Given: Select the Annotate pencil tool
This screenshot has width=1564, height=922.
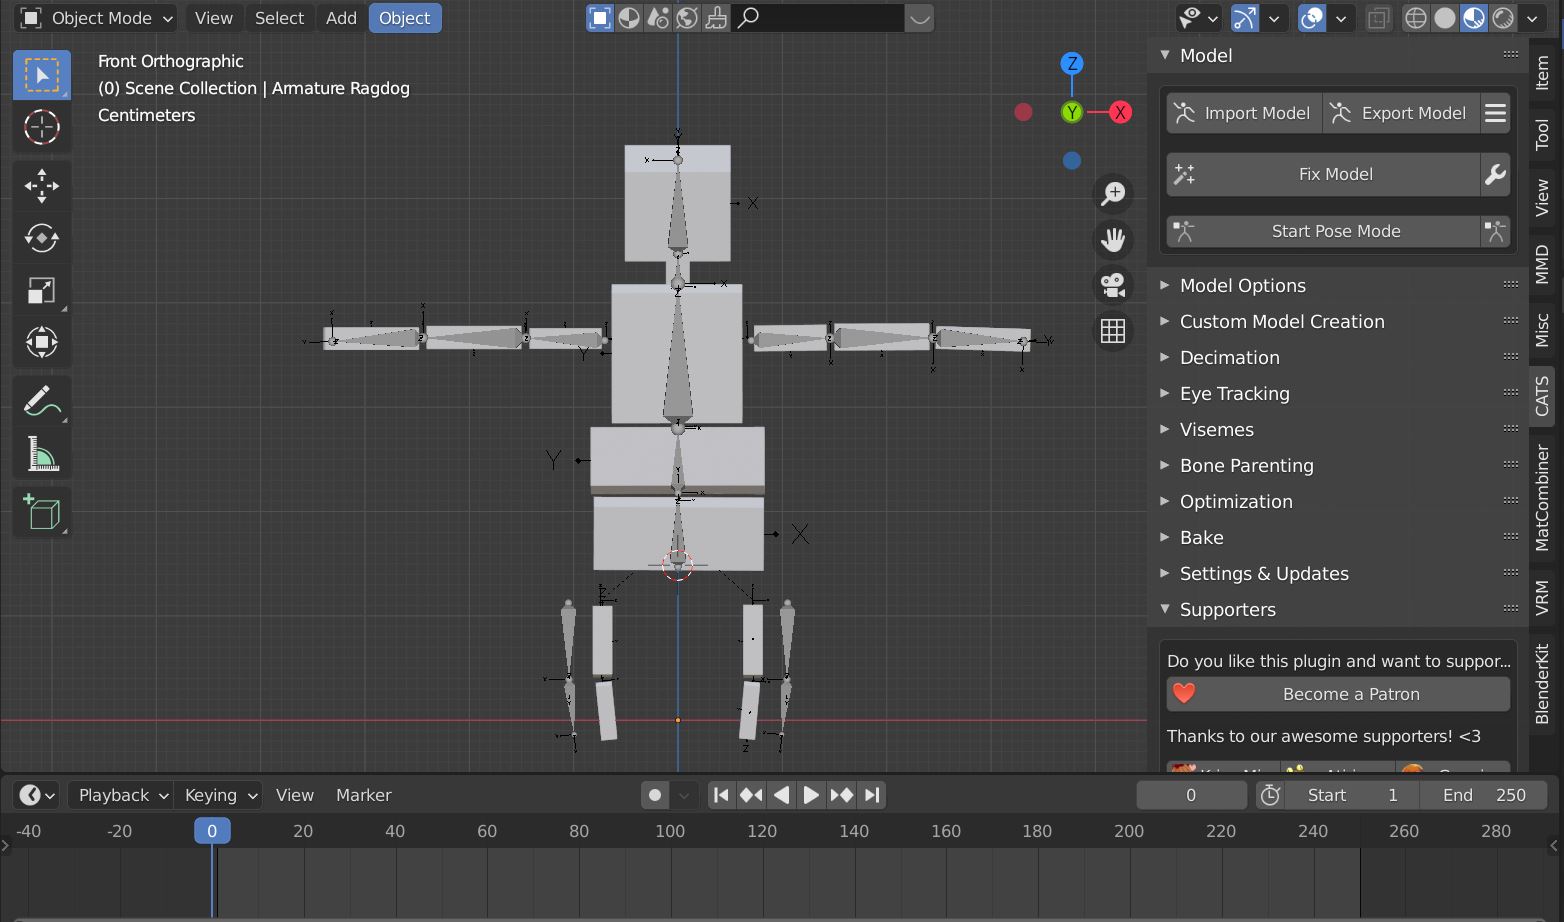Looking at the screenshot, I should [42, 401].
